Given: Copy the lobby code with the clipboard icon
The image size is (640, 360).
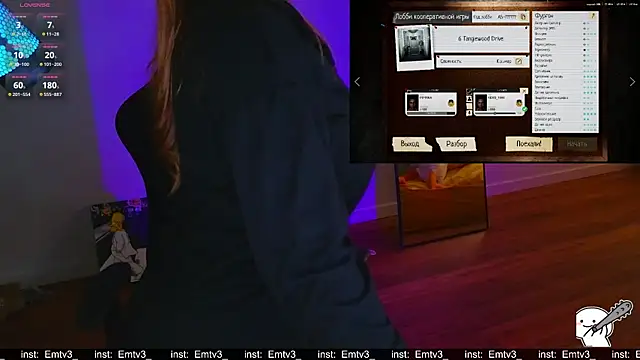Looking at the screenshot, I should coord(523,17).
